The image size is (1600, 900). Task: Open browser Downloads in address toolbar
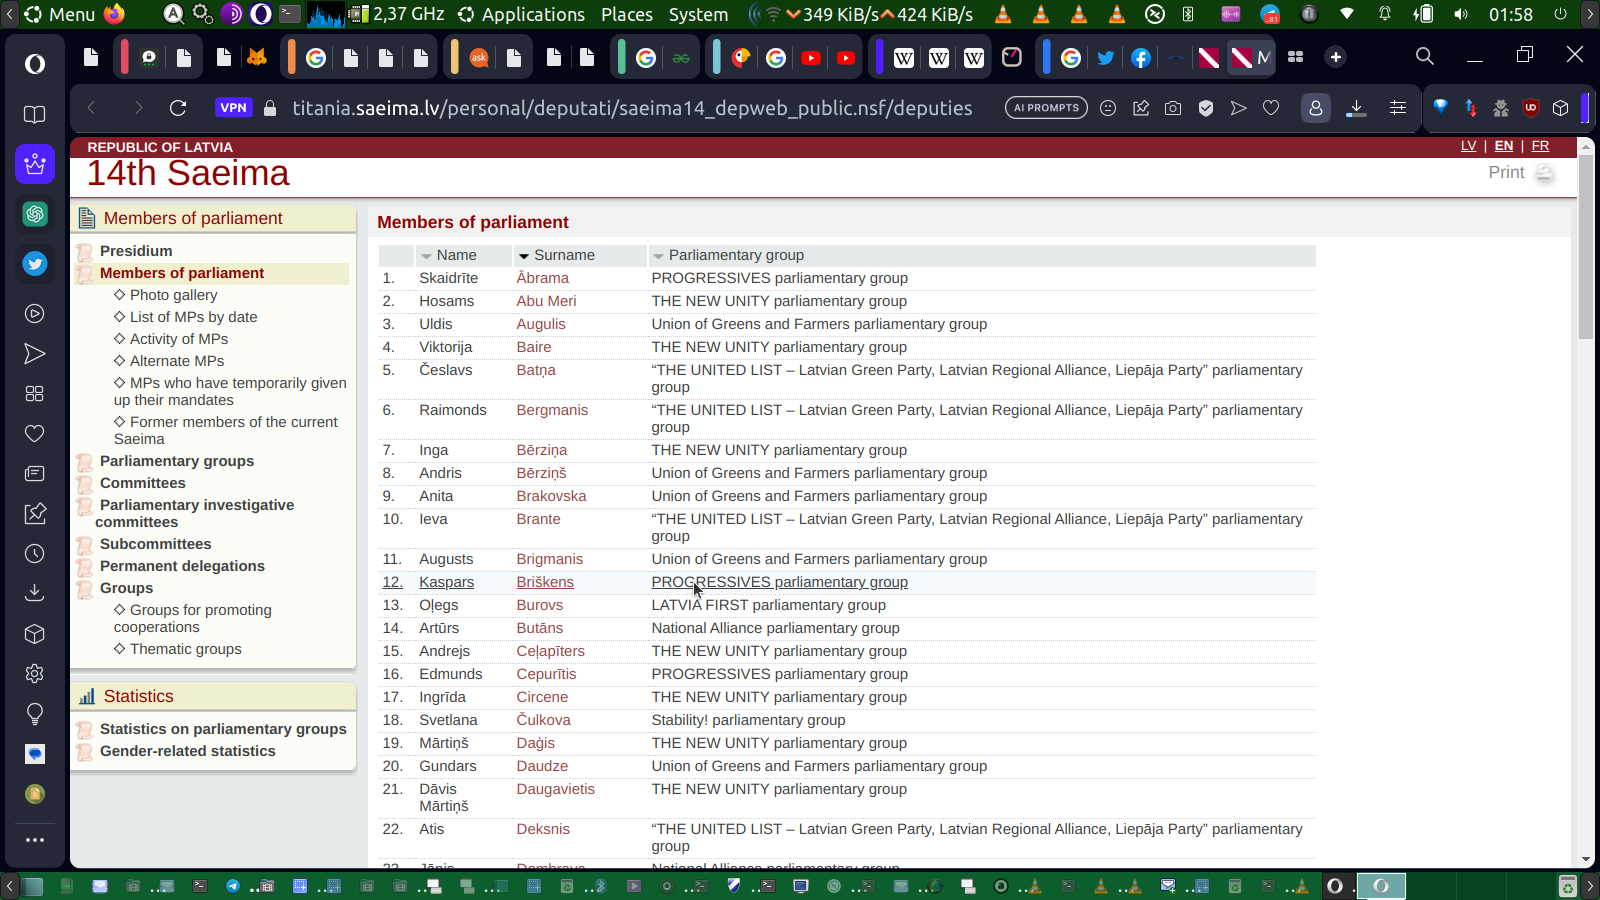coord(1356,108)
